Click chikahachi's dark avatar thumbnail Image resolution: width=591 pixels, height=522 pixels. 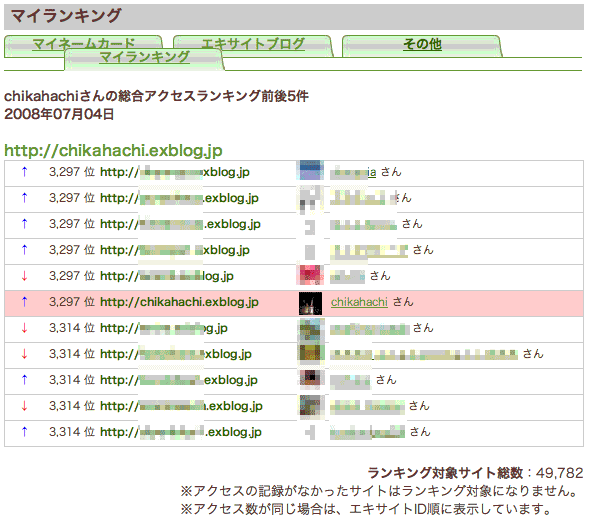310,303
